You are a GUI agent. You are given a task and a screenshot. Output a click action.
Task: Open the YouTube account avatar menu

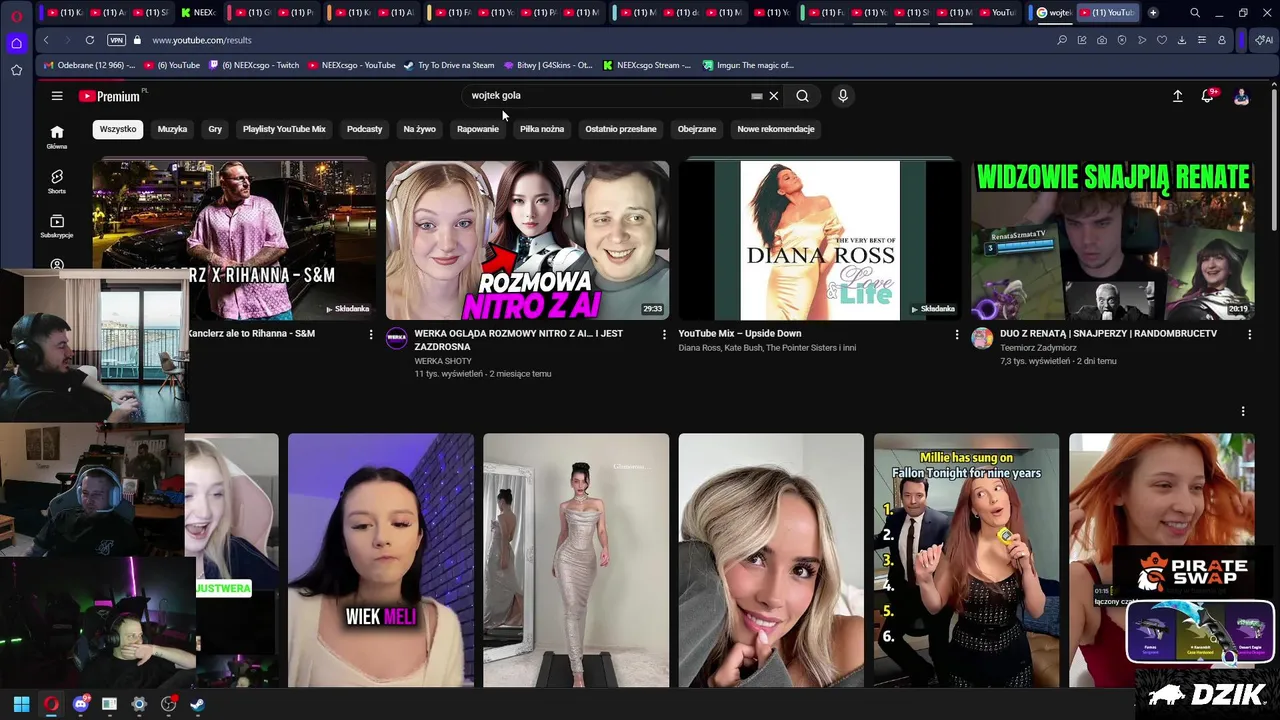coord(1241,96)
